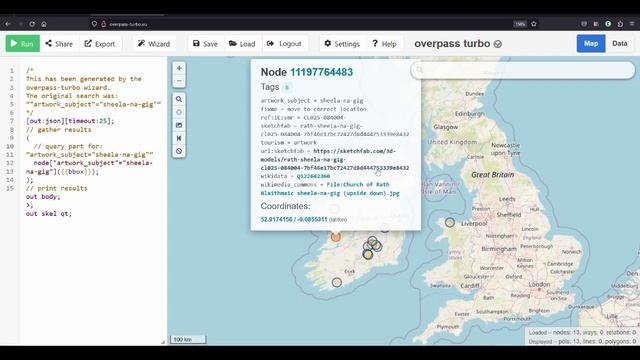Bookmark this page with star icon
The height and width of the screenshot is (360, 640).
click(x=534, y=24)
